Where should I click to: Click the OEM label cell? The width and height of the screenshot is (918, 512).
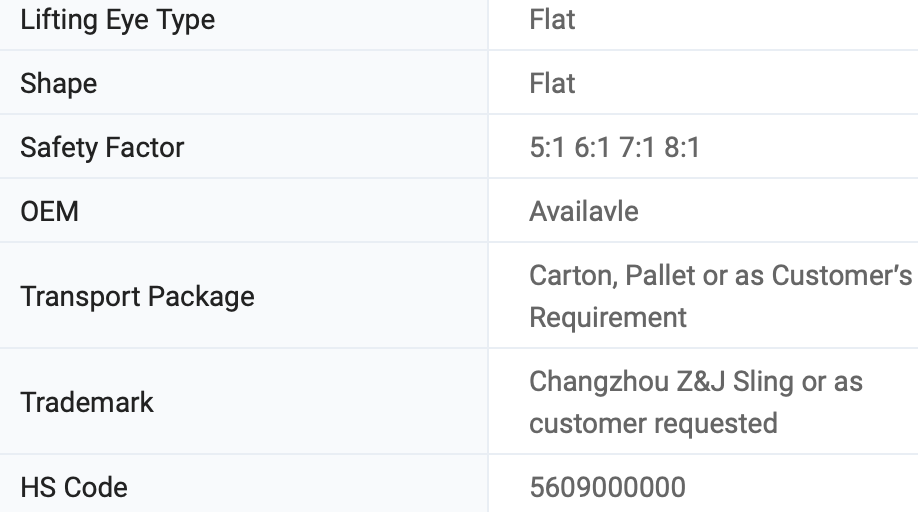pos(244,211)
